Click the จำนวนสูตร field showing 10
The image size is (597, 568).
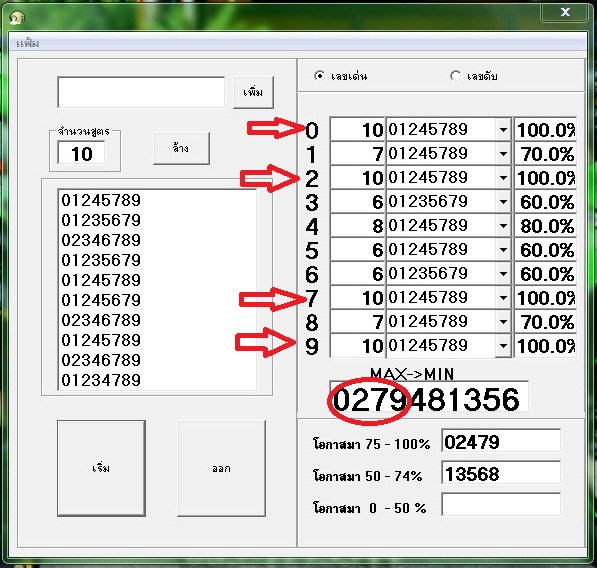coord(81,153)
